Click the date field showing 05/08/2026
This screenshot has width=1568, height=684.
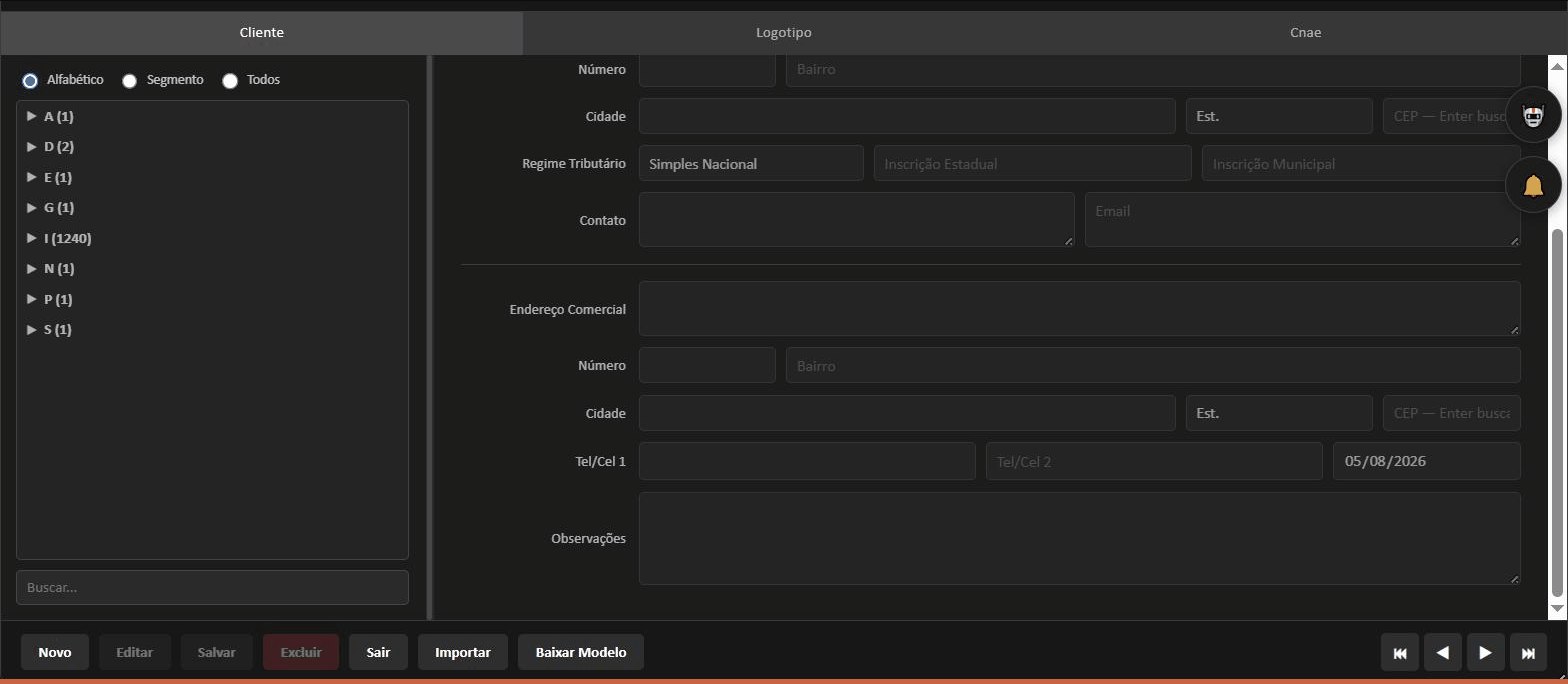1427,461
